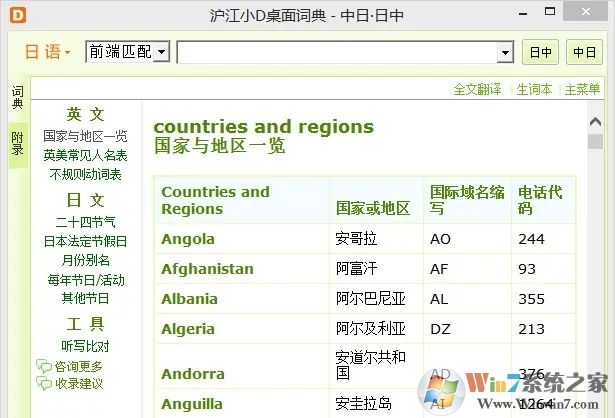Click the 国家或地区 column header
Image resolution: width=615 pixels, height=418 pixels.
point(376,200)
